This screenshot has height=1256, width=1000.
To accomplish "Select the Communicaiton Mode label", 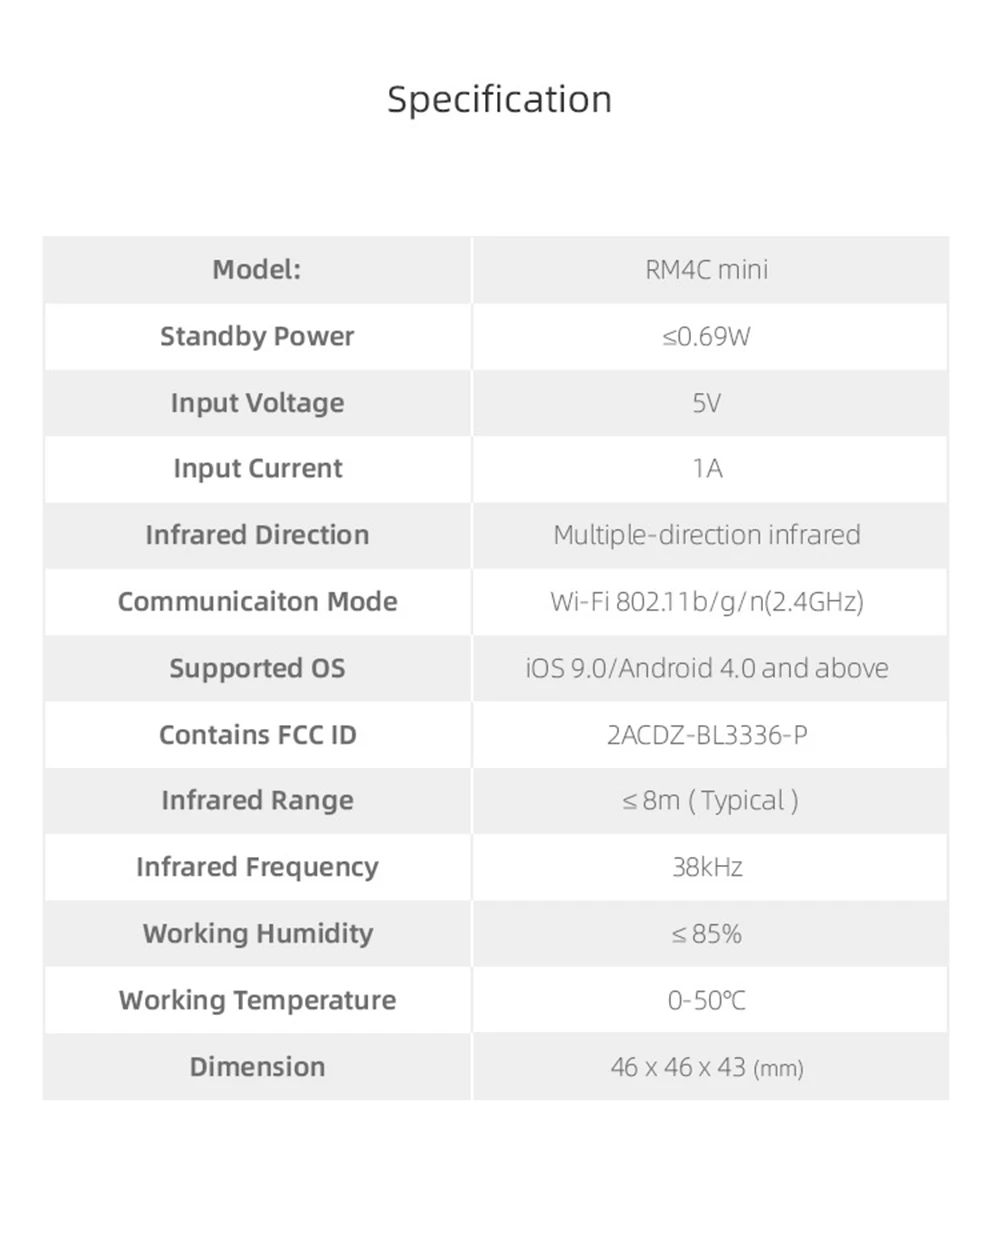I will coord(257,601).
